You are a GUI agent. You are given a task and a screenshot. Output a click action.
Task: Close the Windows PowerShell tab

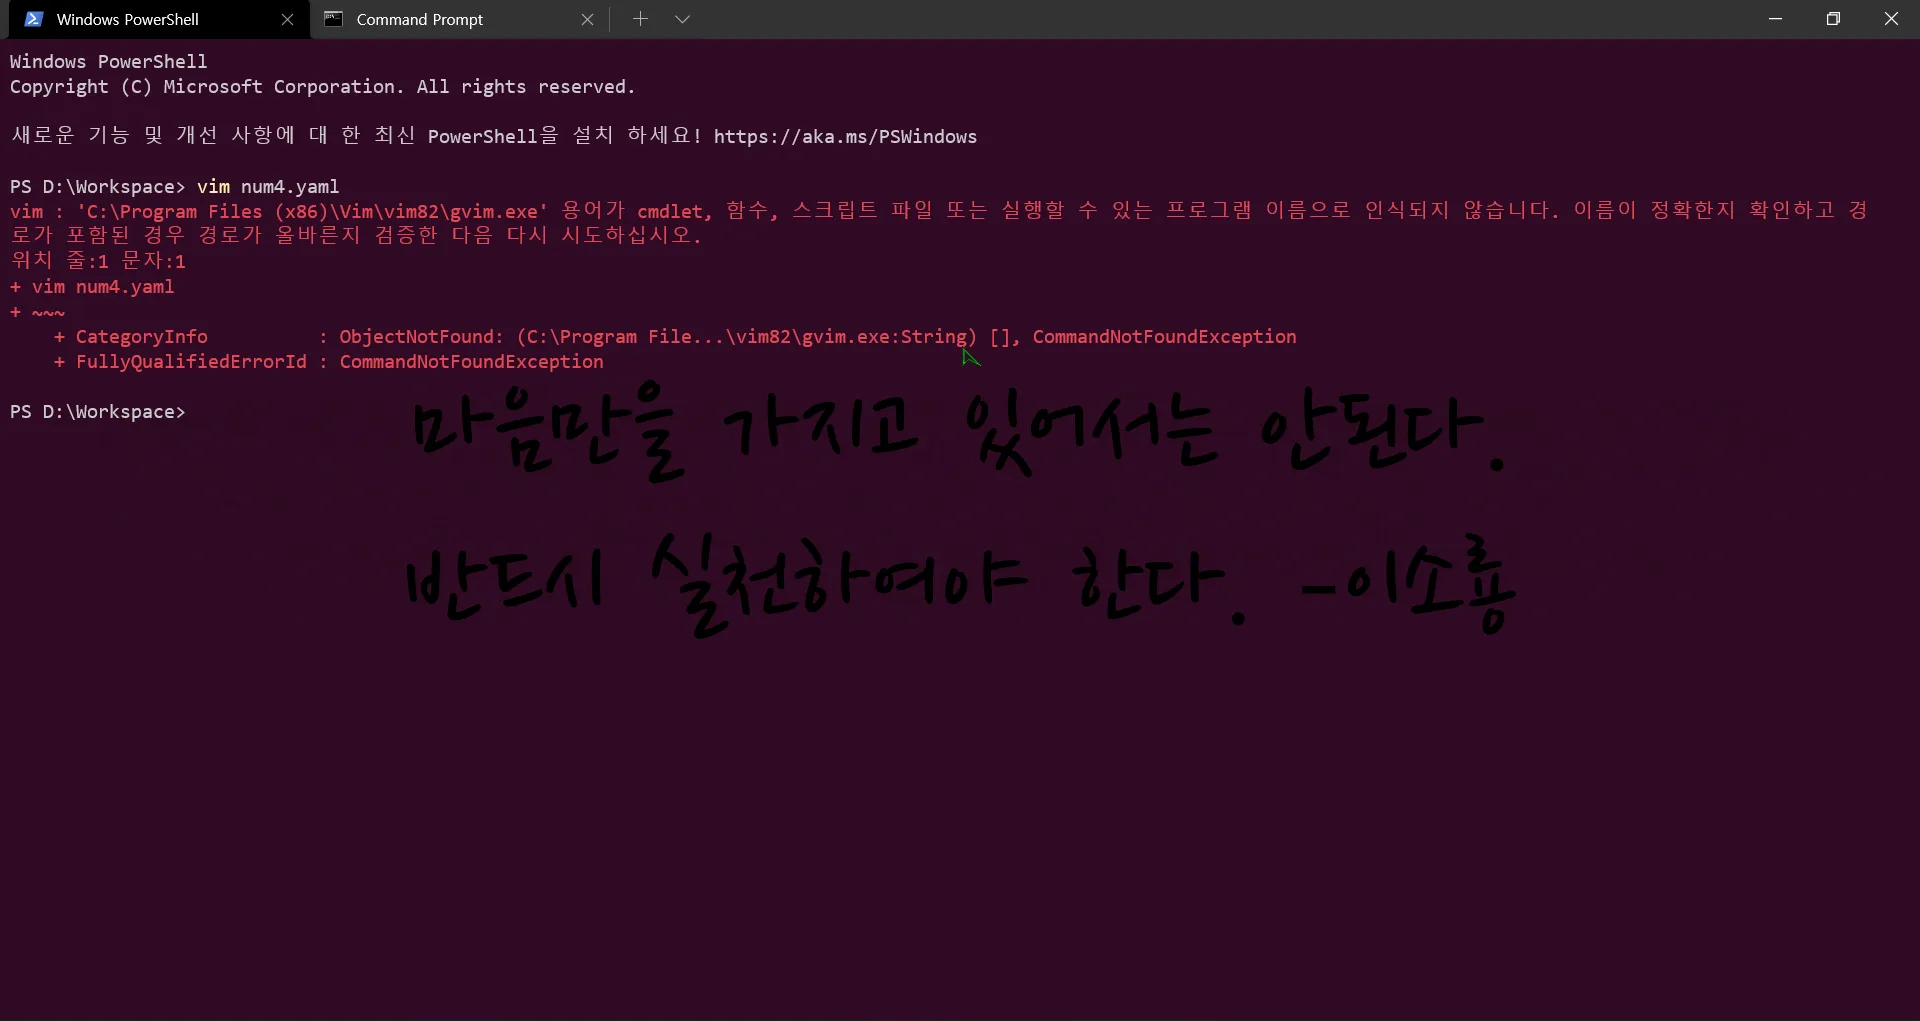coord(287,19)
